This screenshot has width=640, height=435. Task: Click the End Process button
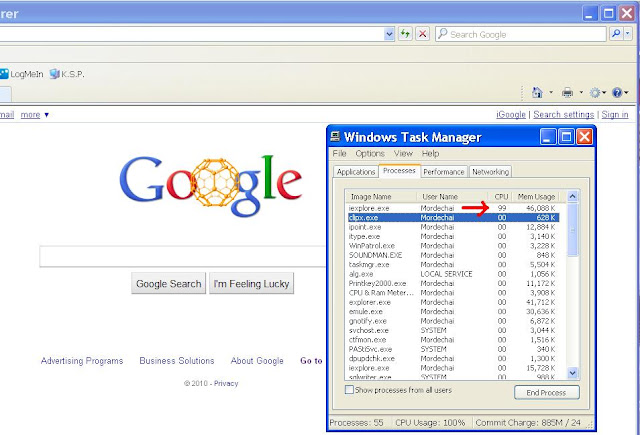(x=547, y=393)
